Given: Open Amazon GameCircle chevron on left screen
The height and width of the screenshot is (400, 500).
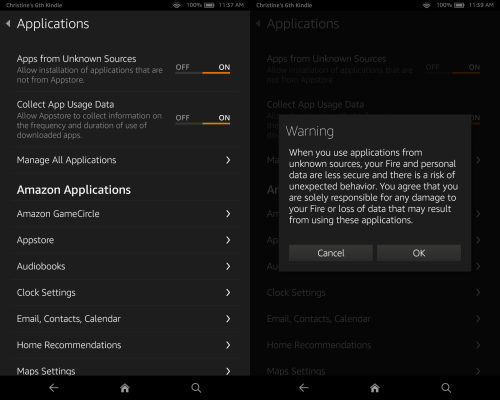Looking at the screenshot, I should pyautogui.click(x=228, y=214).
